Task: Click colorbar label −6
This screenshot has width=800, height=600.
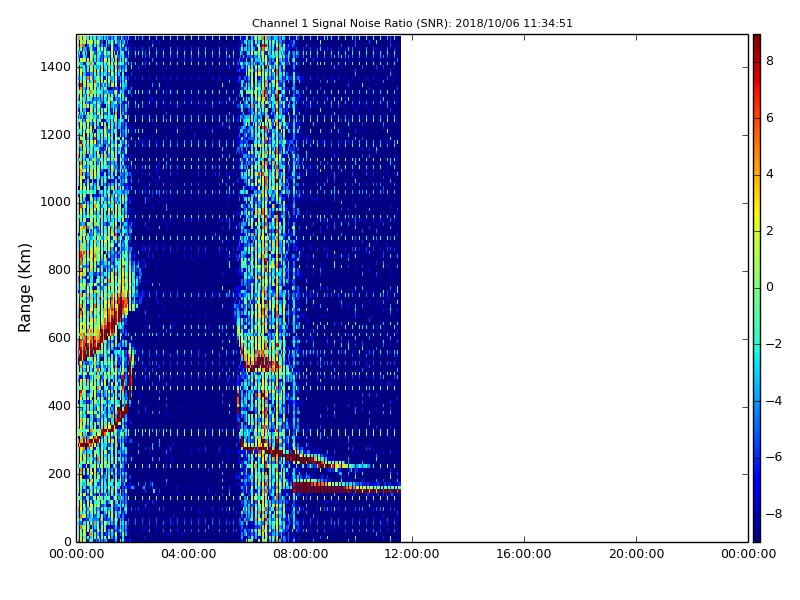Action: [774, 457]
